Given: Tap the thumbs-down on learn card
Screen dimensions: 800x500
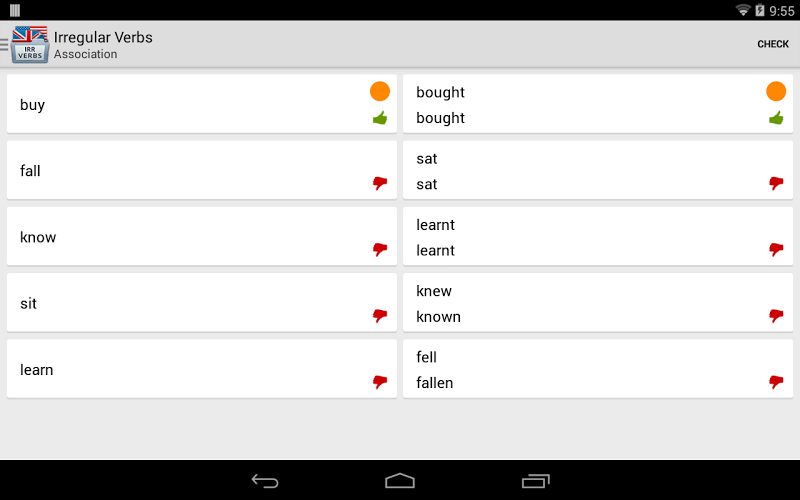Looking at the screenshot, I should (x=380, y=382).
